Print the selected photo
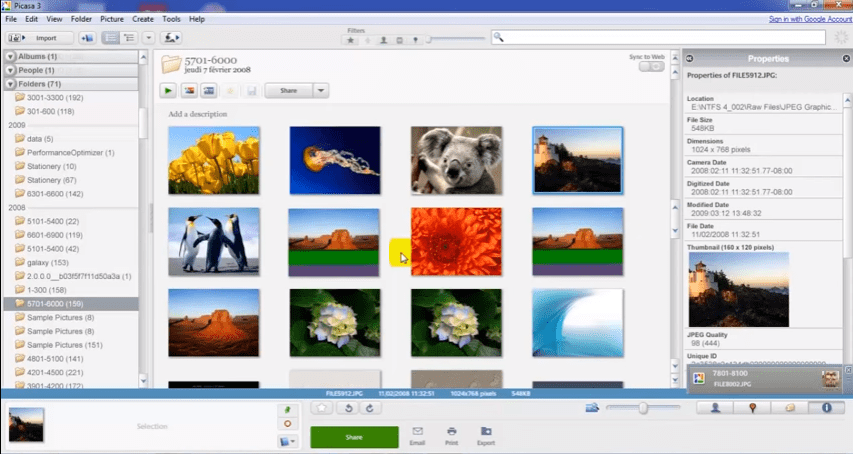The width and height of the screenshot is (853, 454). tap(452, 436)
